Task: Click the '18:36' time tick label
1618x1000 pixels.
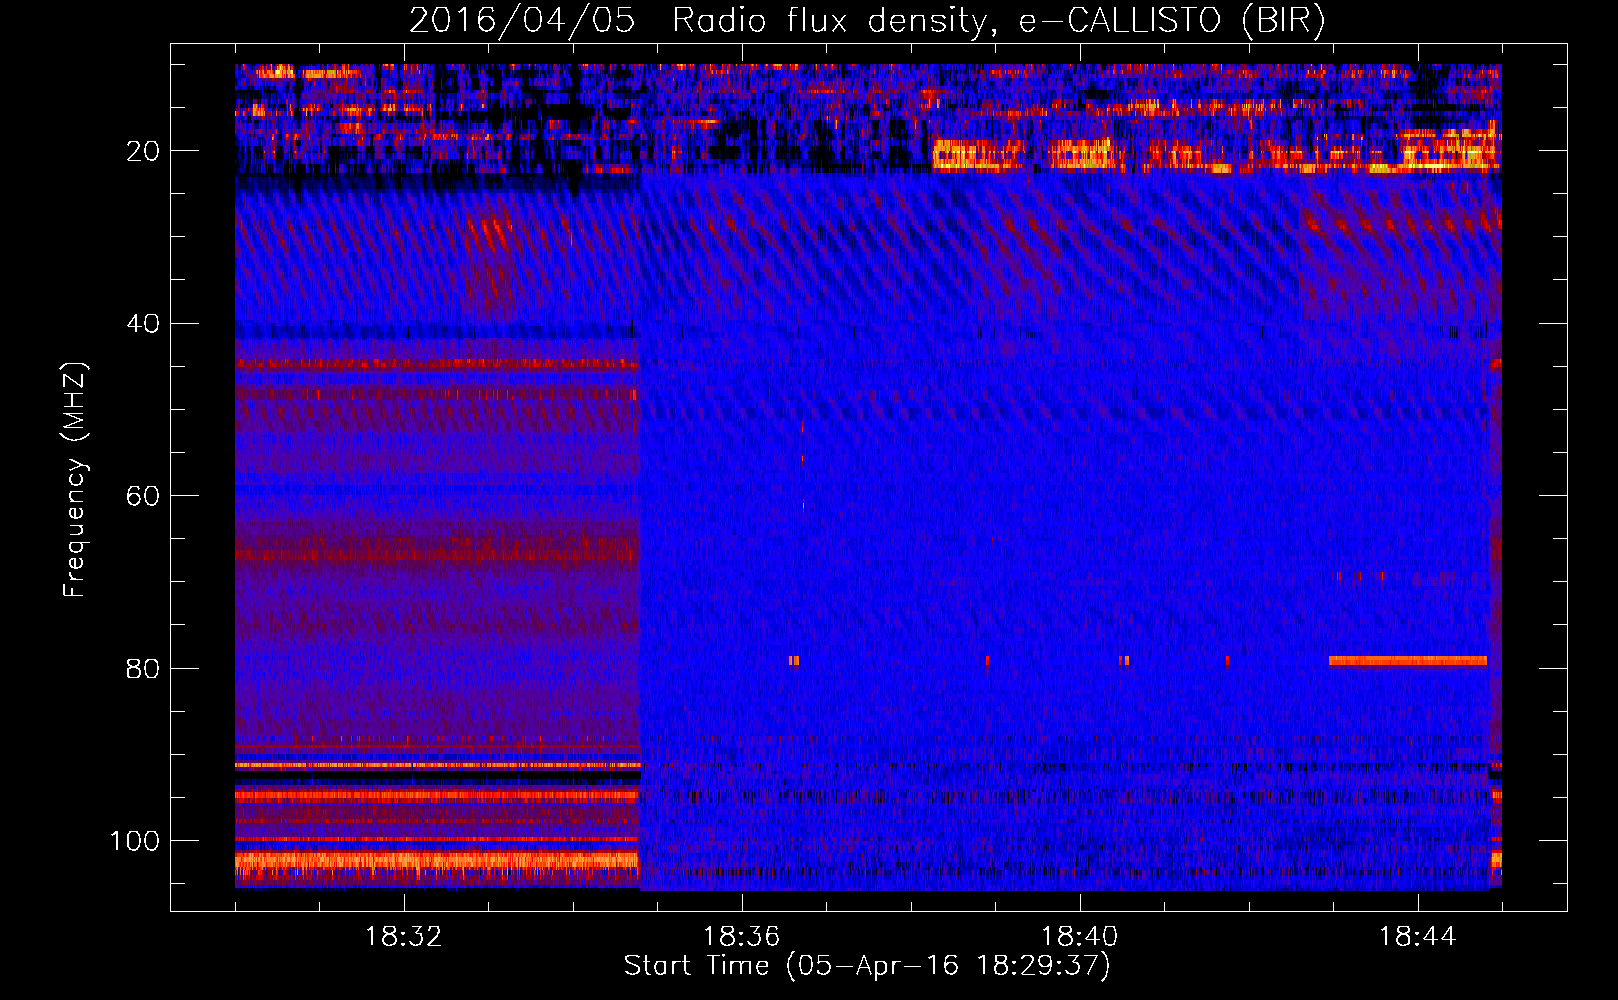Action: point(742,937)
